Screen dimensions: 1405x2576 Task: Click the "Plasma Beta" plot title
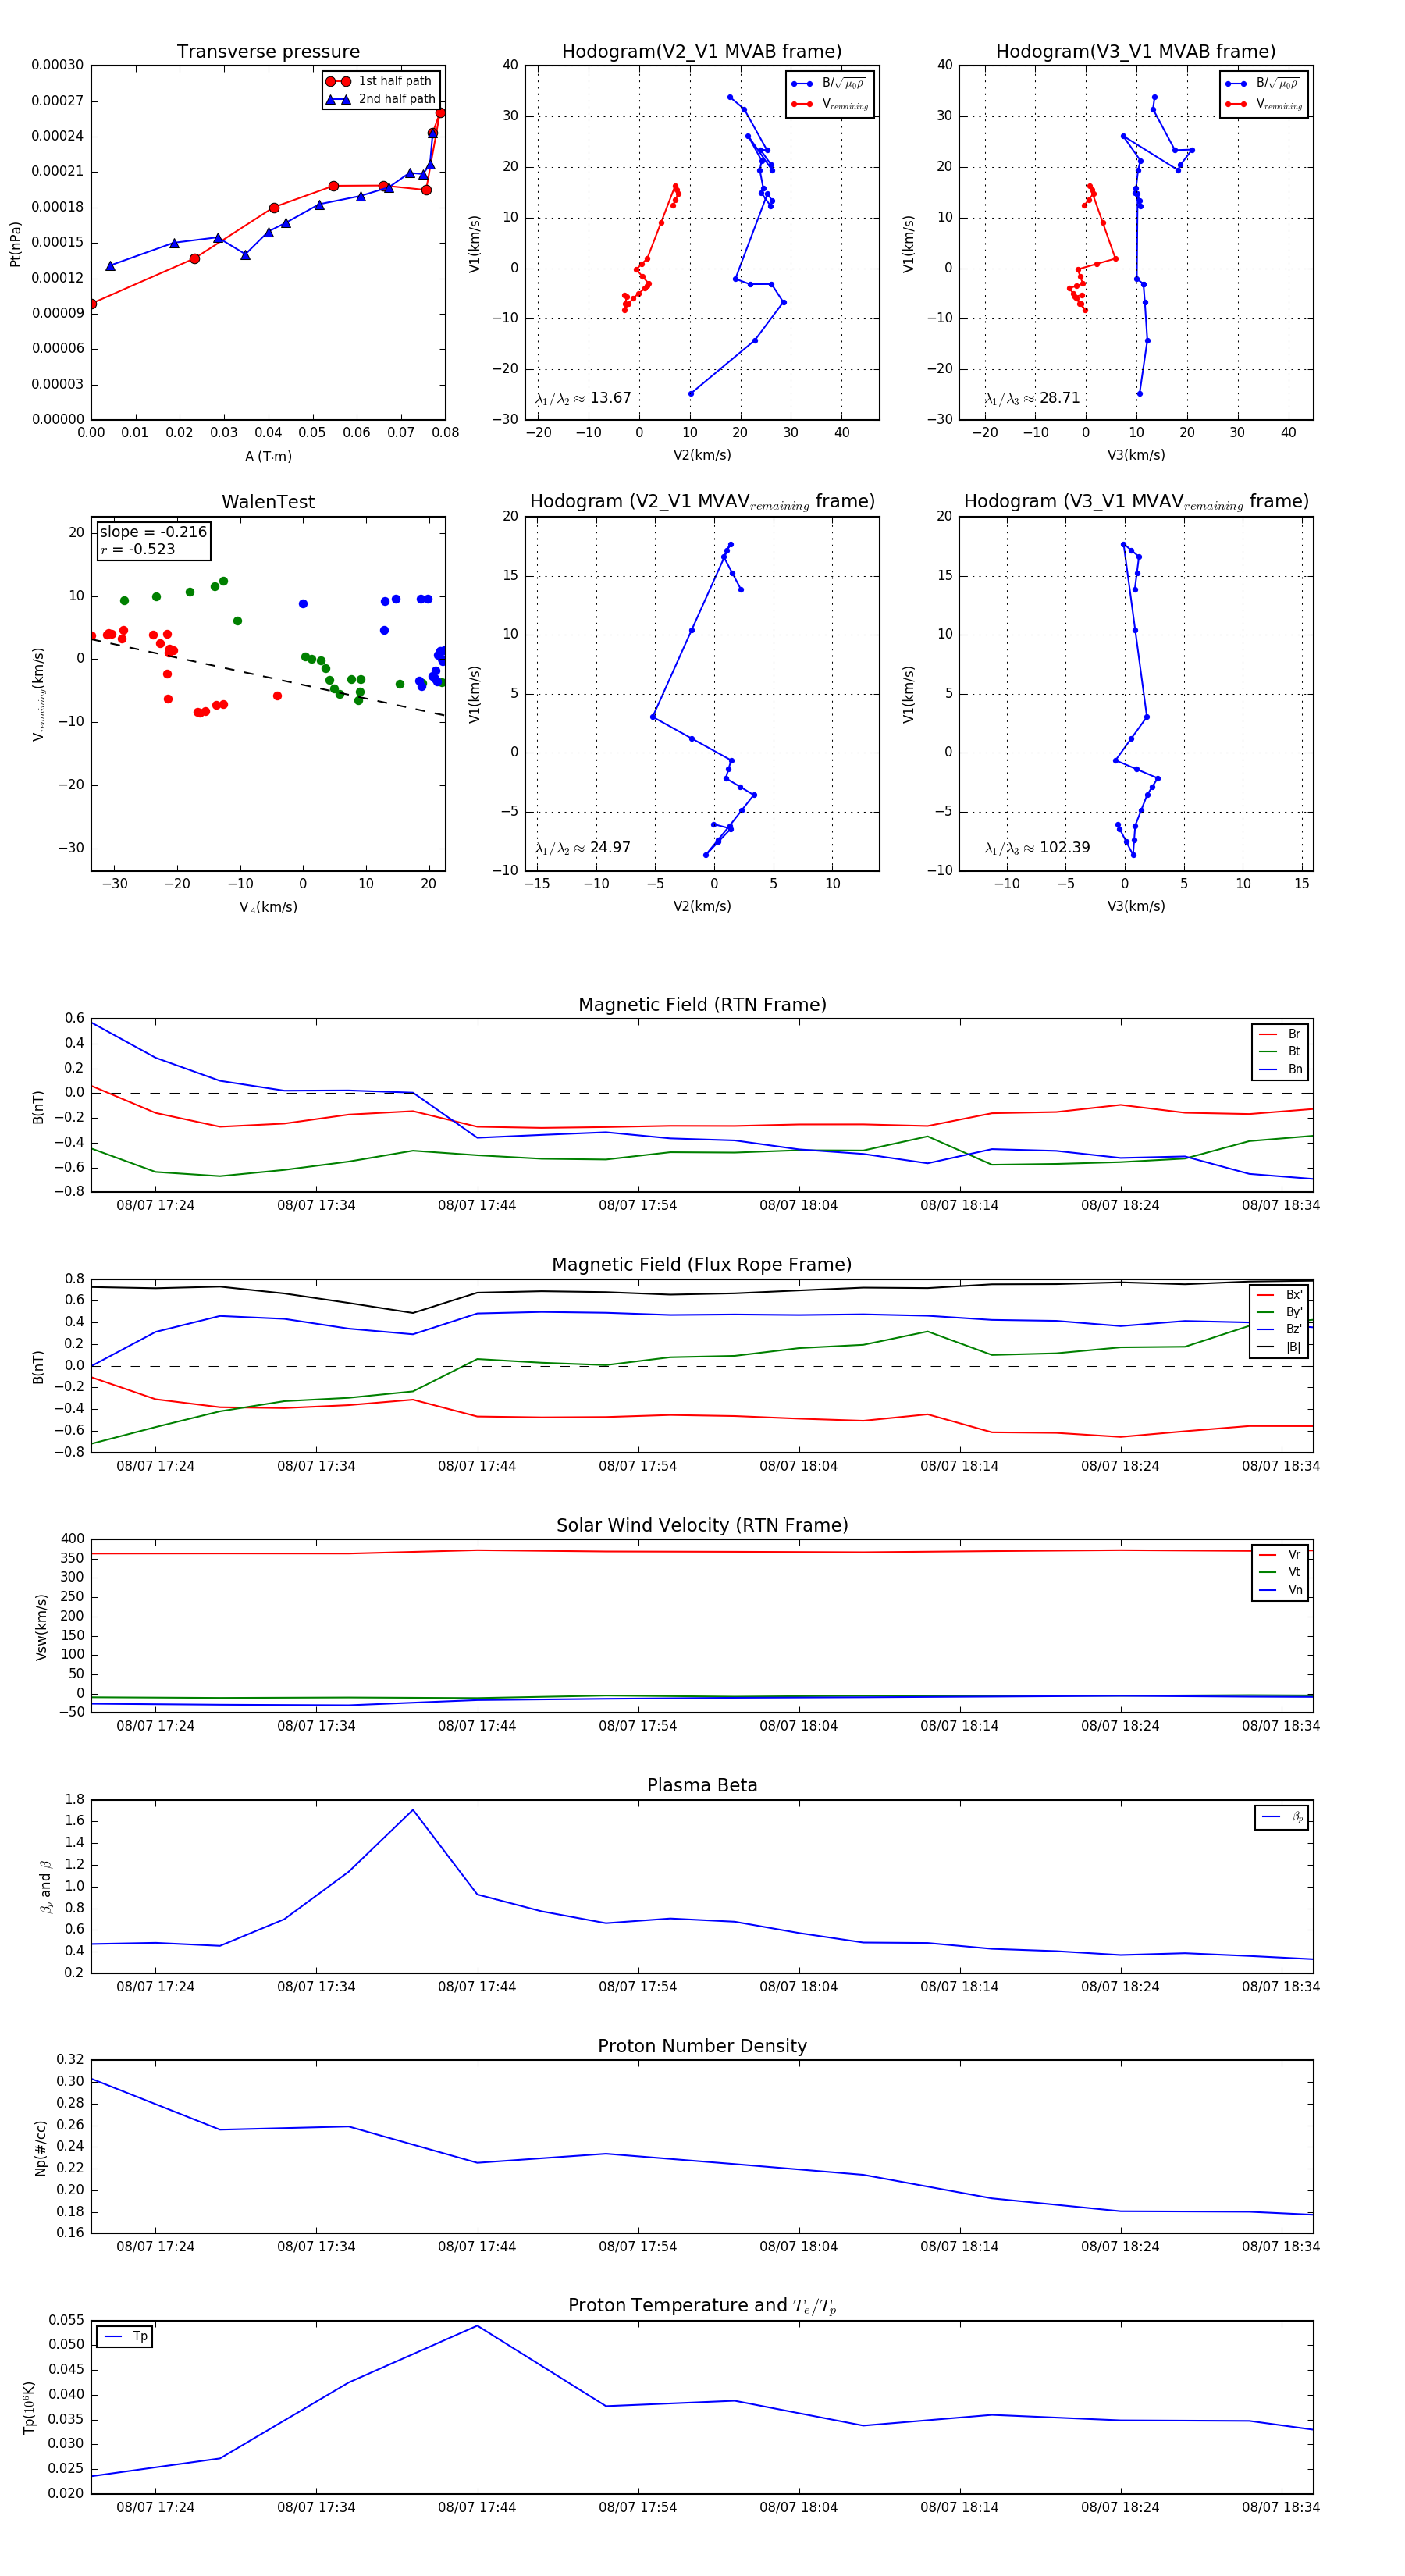click(x=702, y=1786)
